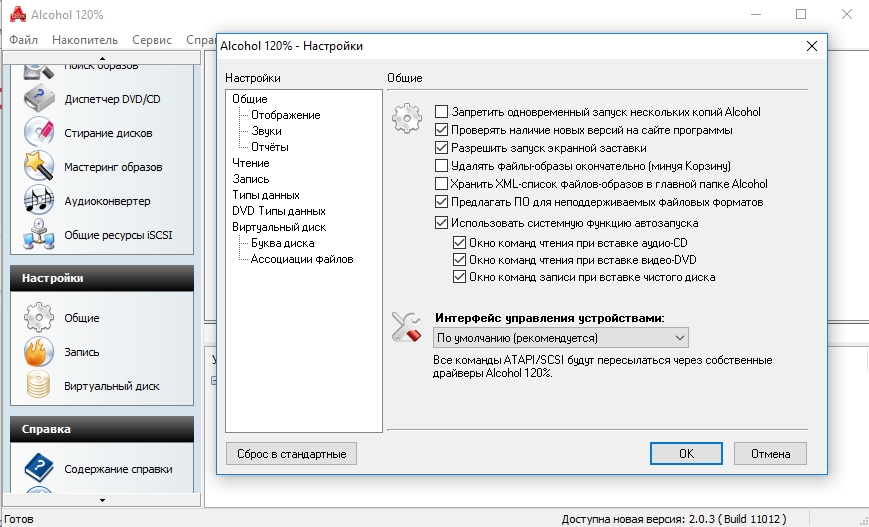Collapse the Настройки sidebar section header
Screen dimensions: 869x527
pyautogui.click(x=102, y=278)
